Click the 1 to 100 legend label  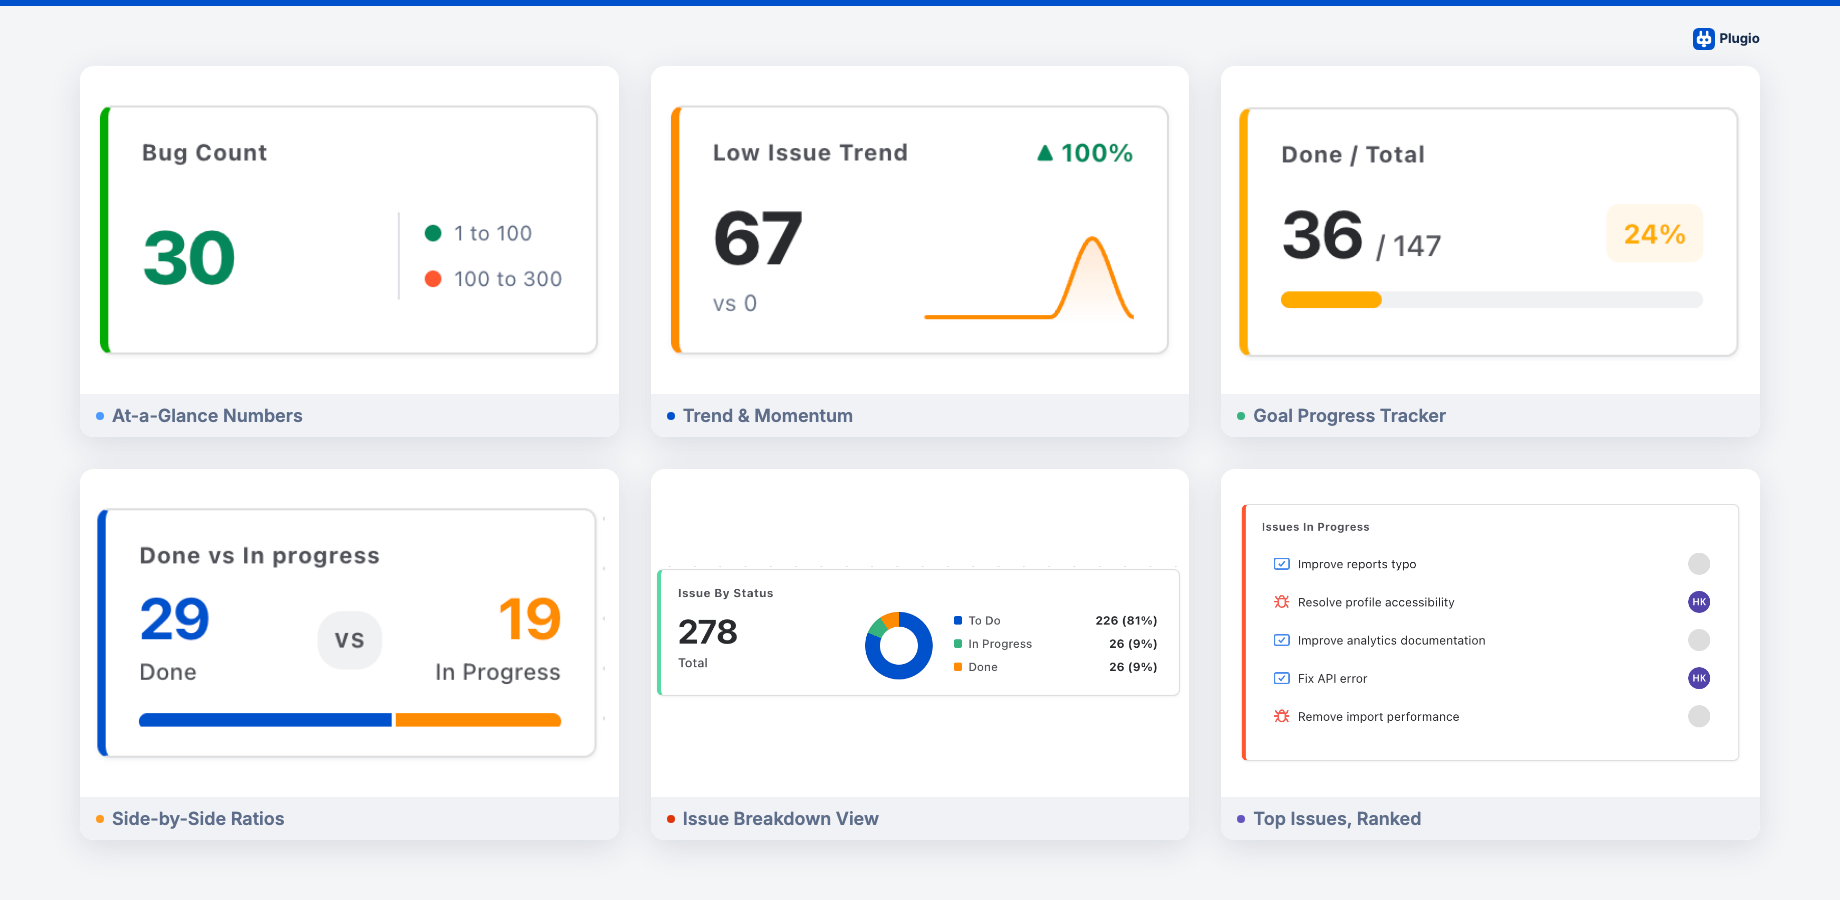(493, 233)
